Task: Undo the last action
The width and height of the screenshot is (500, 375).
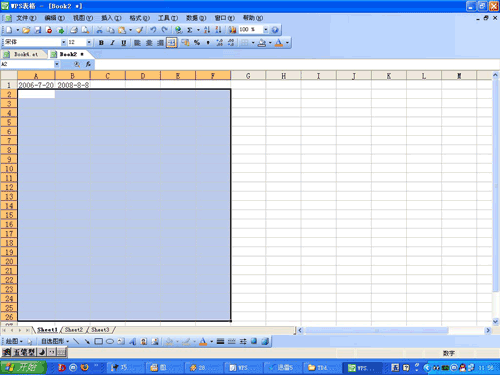Action: [153, 30]
